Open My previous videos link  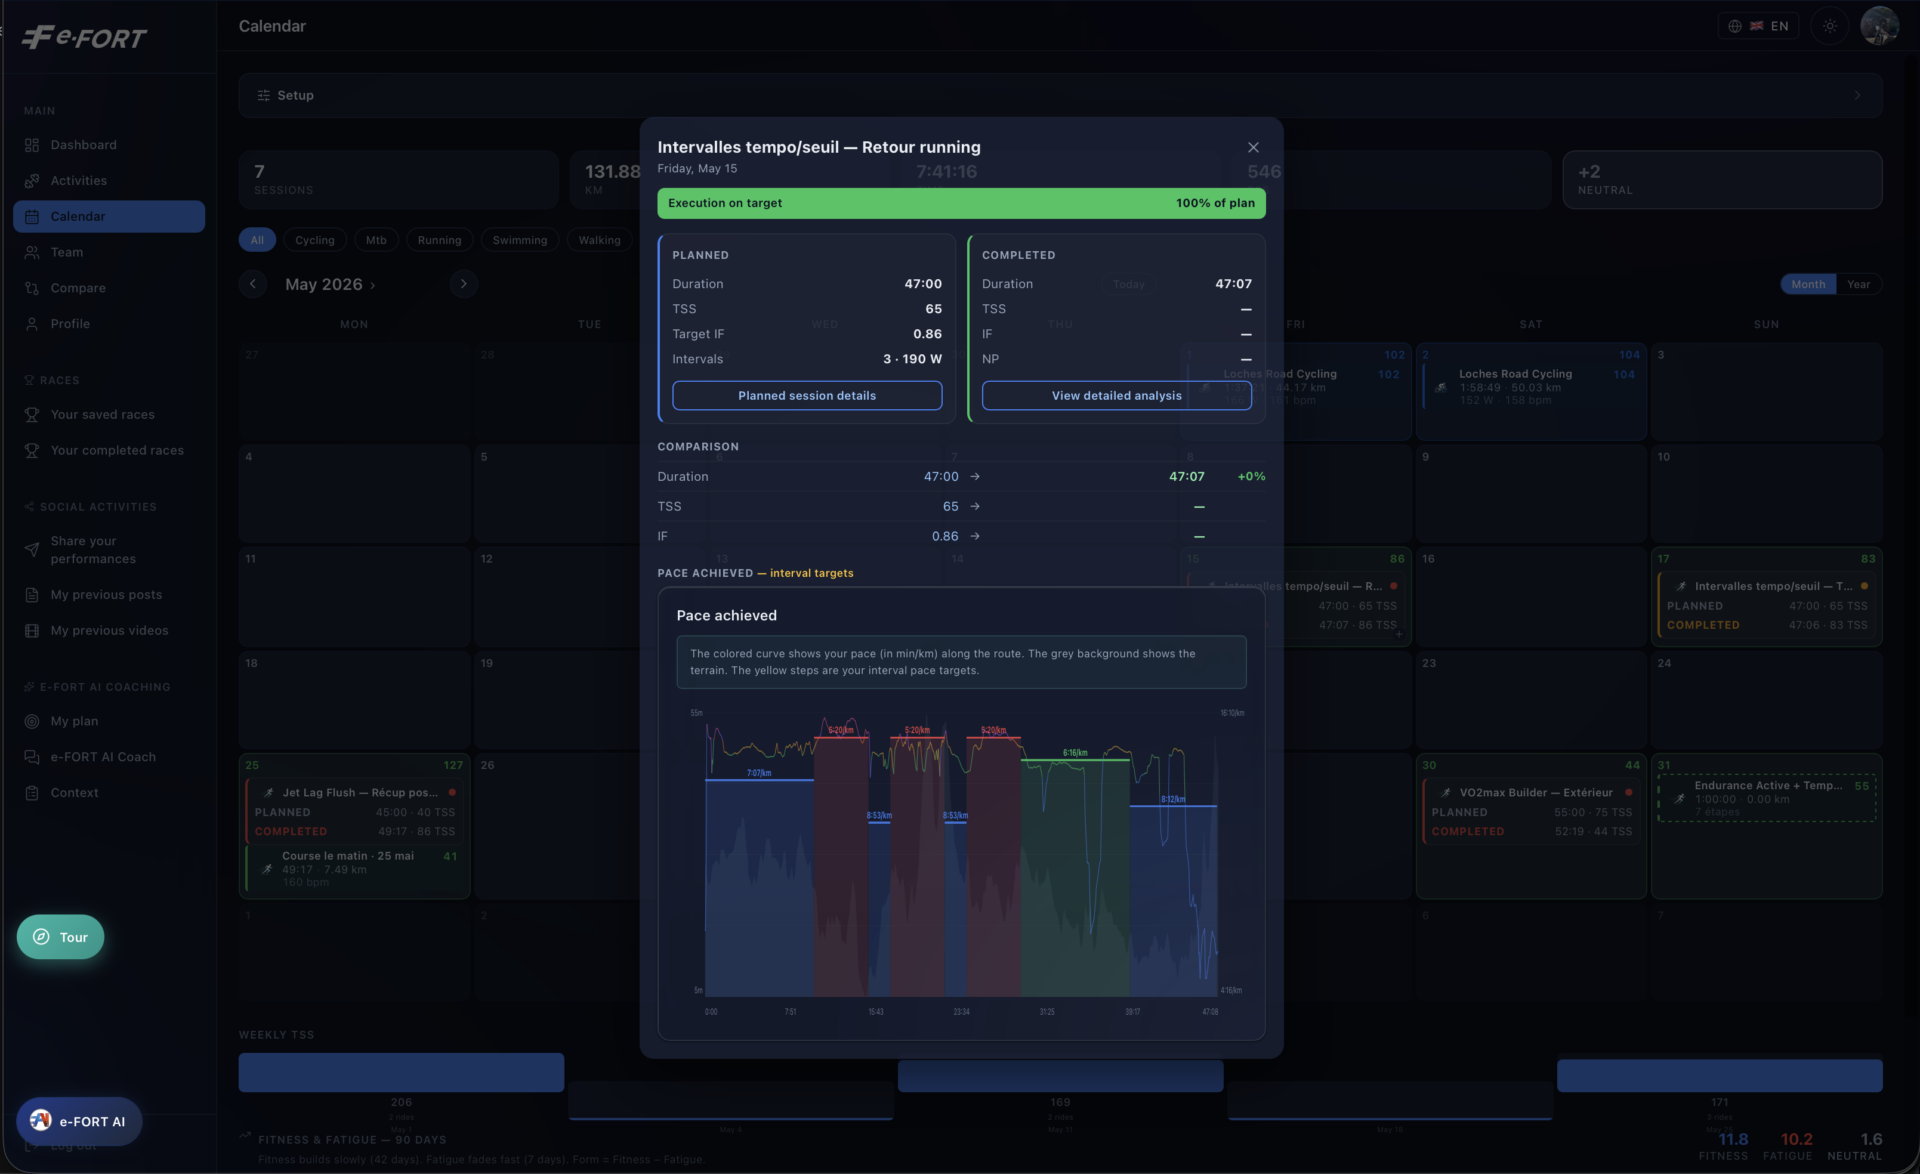110,631
